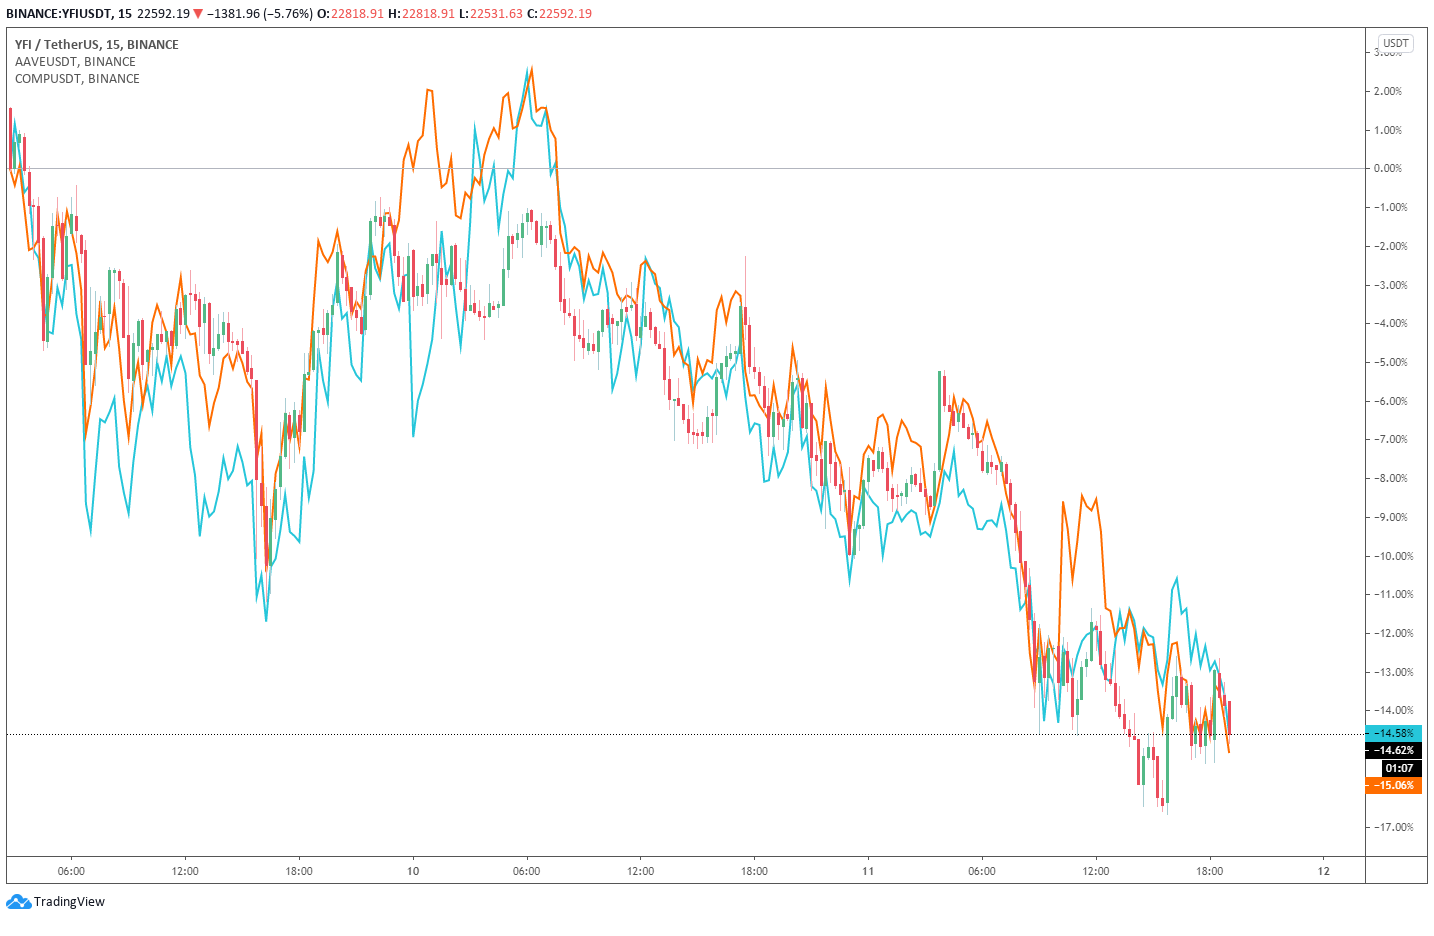Click the orange −15.06% price tag
The image size is (1434, 936).
[1393, 785]
